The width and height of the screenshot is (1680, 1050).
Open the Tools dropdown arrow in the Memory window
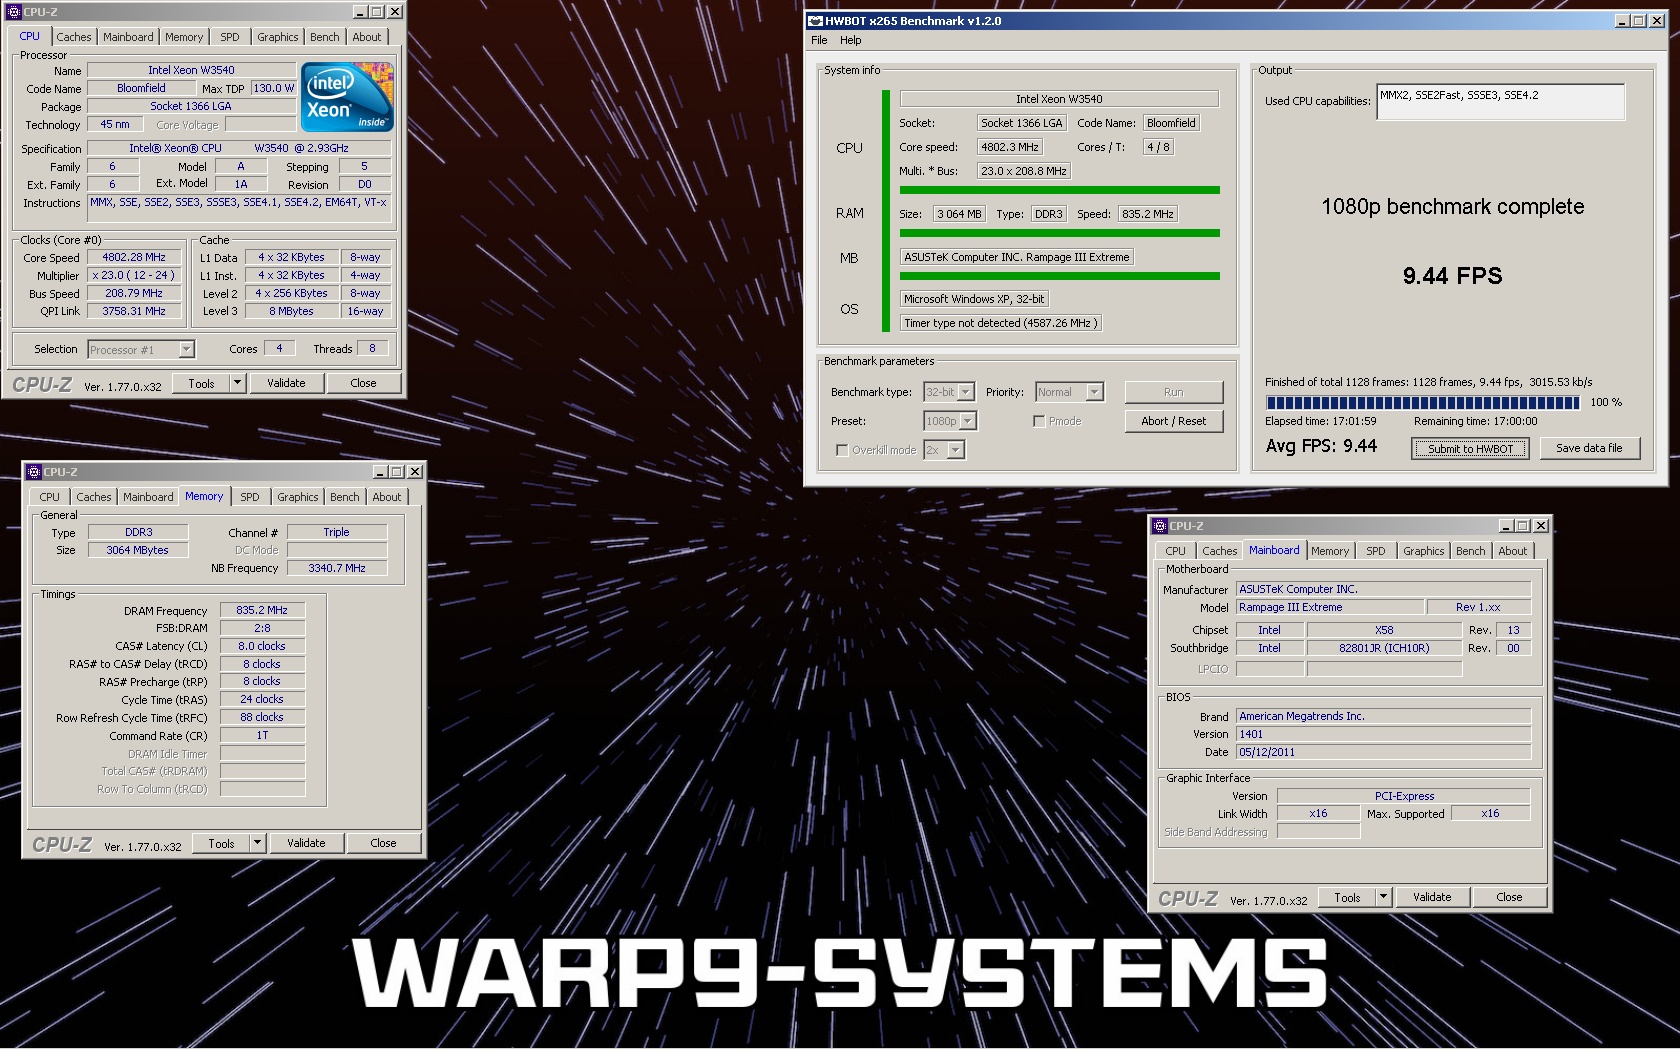(257, 843)
